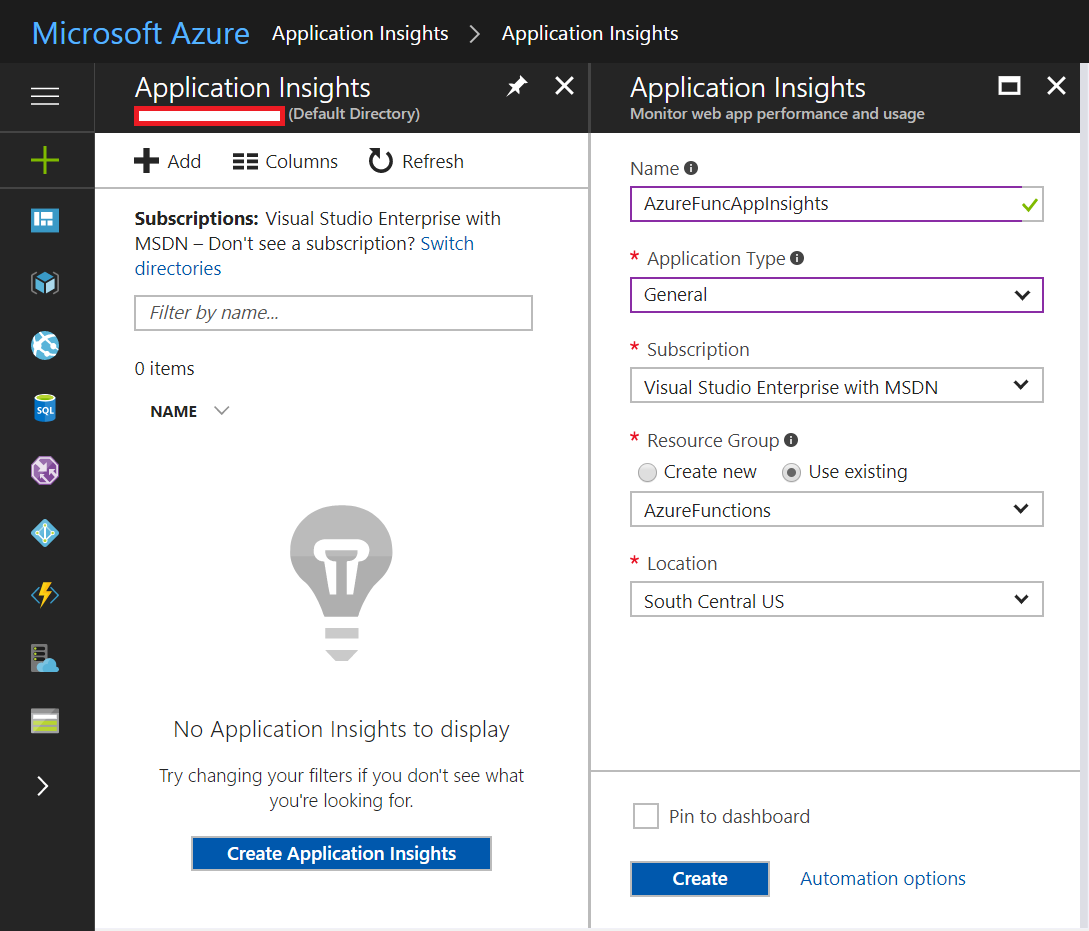
Task: Click the green plus New resource icon
Action: coord(45,160)
